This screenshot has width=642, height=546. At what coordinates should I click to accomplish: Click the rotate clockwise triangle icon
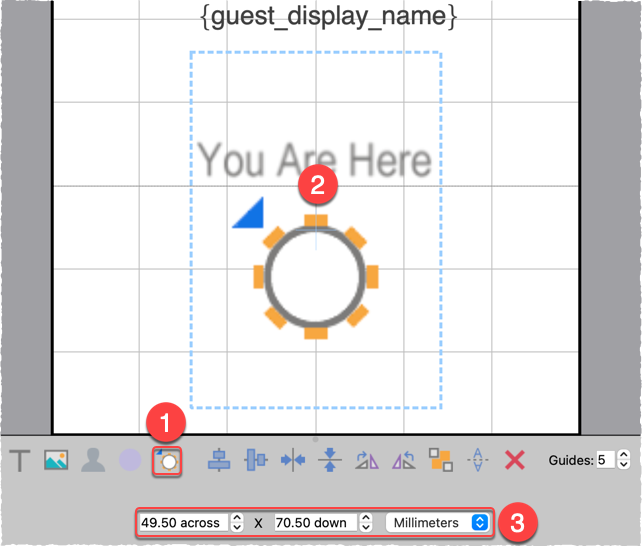(367, 460)
